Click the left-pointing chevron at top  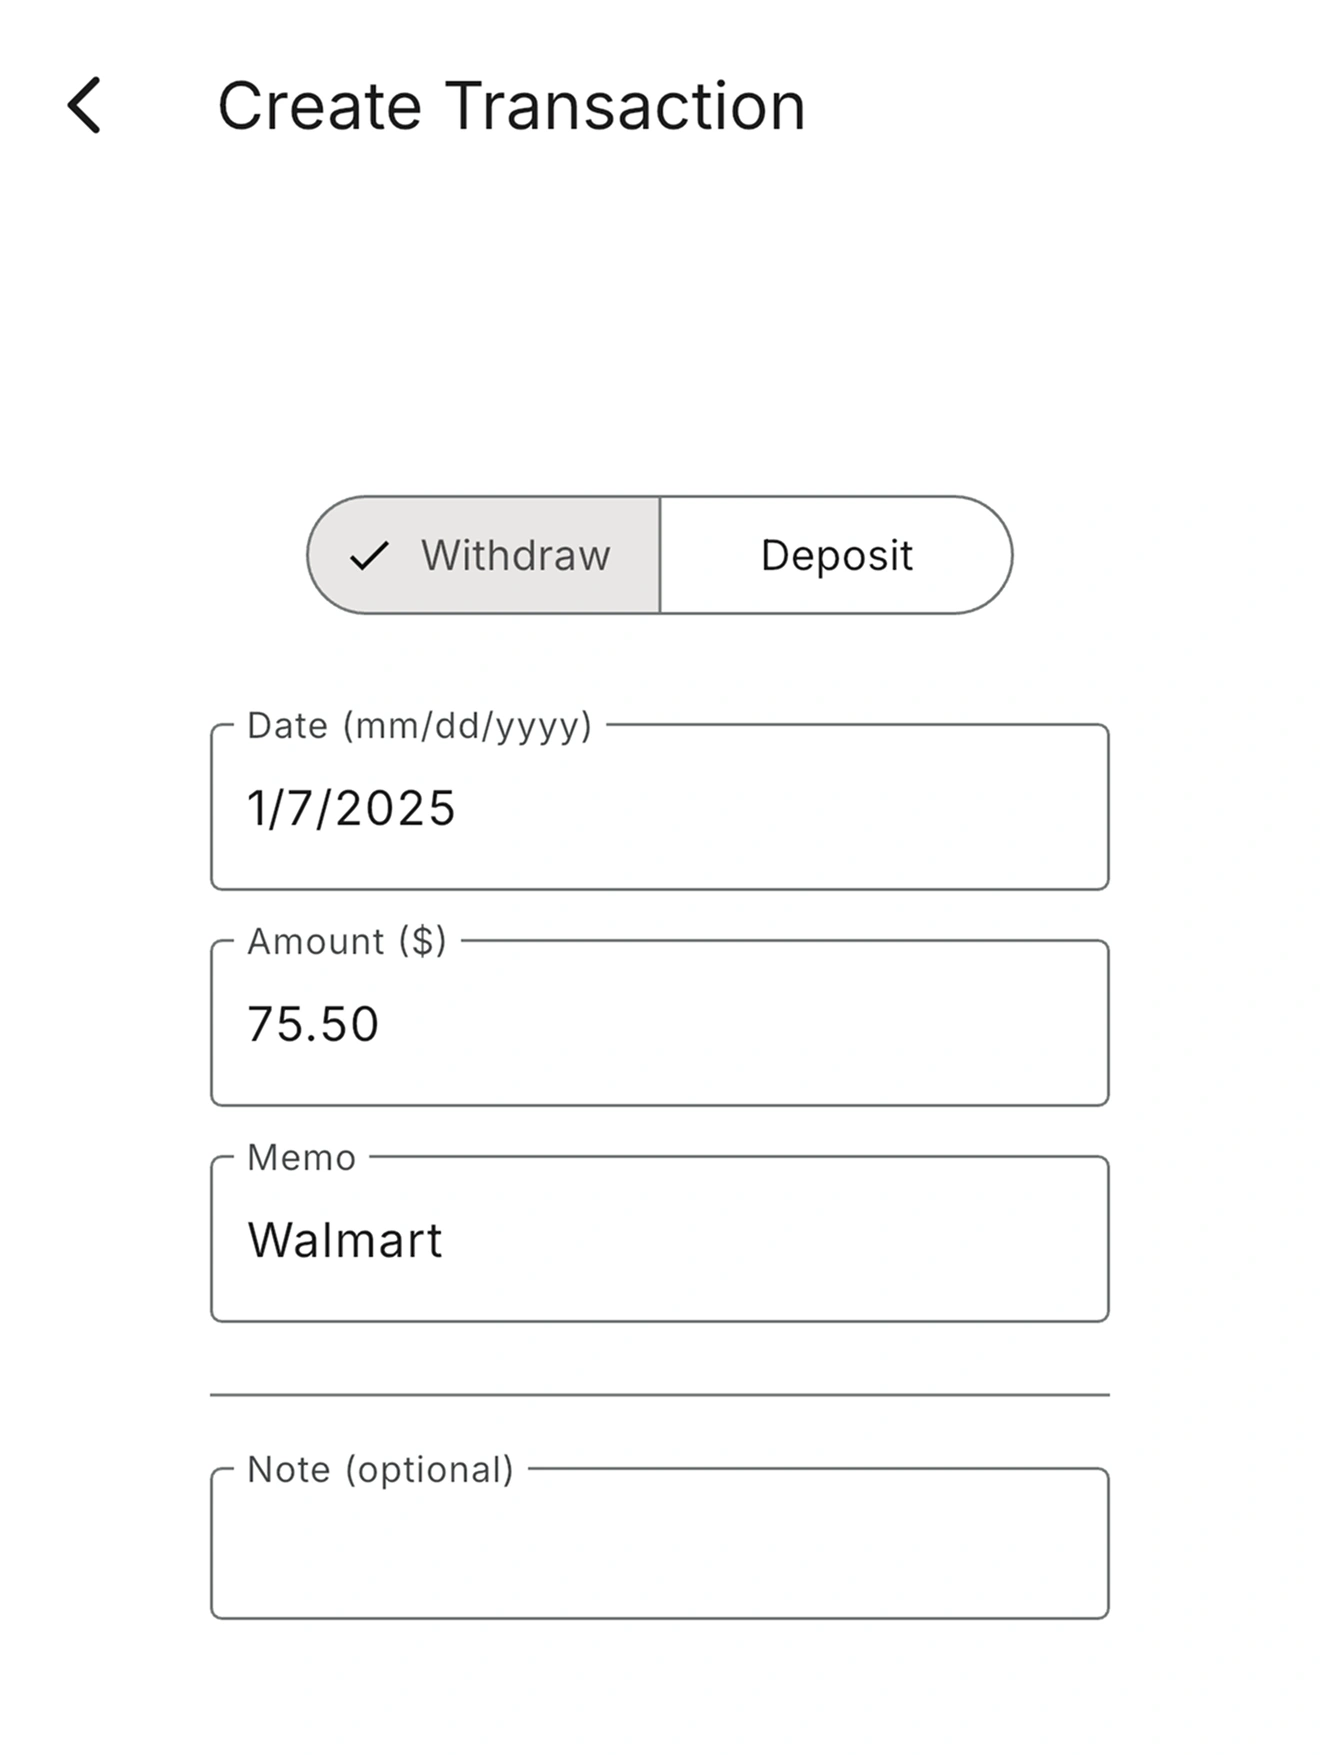(84, 106)
